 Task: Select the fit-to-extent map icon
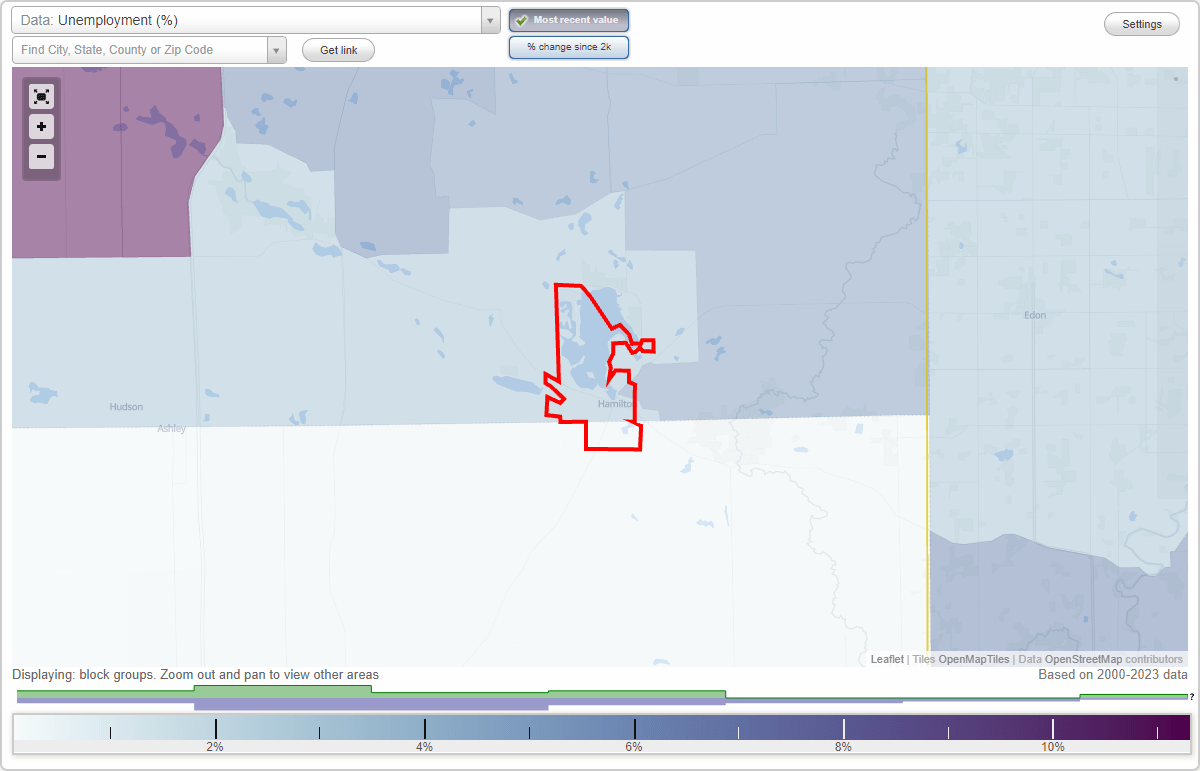coord(41,96)
